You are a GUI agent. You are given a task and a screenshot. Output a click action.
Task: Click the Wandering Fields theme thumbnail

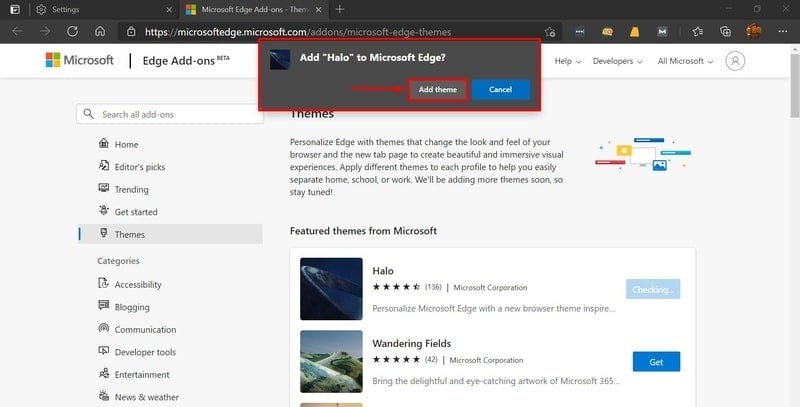[x=331, y=361]
